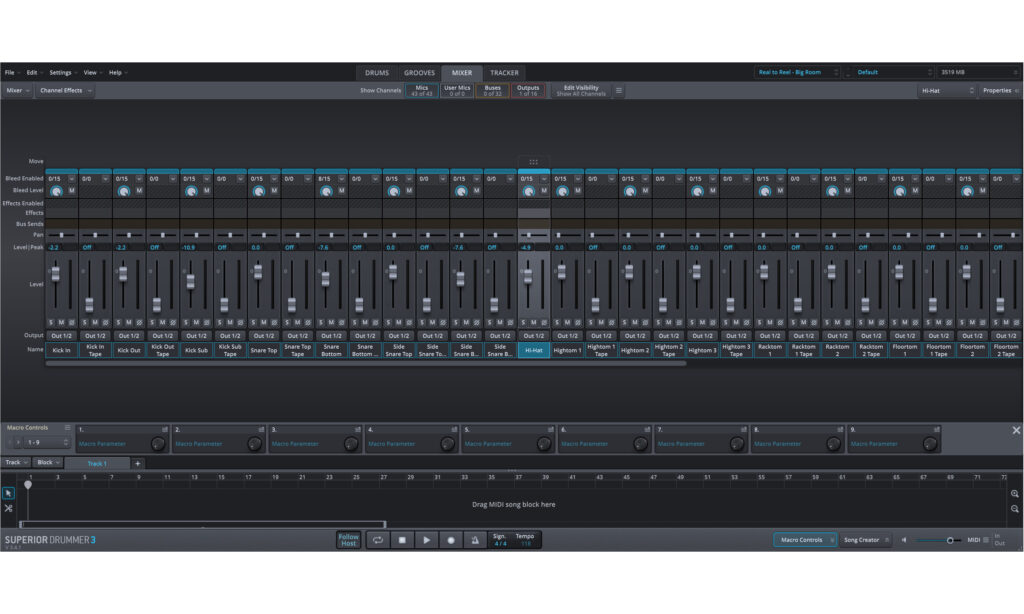Select the scissors cut tool

coord(8,508)
